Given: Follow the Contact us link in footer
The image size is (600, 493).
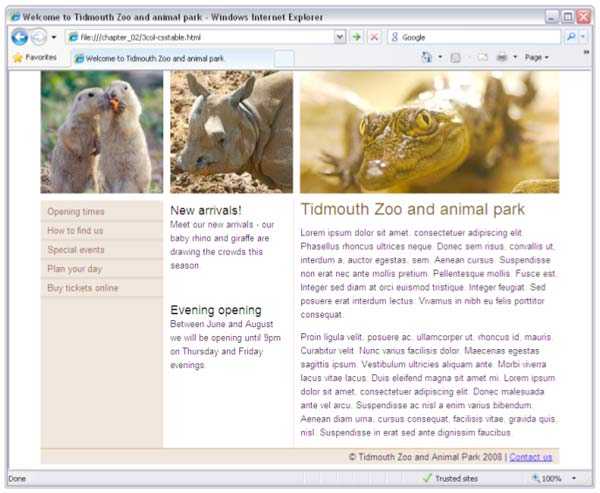Looking at the screenshot, I should tap(531, 457).
